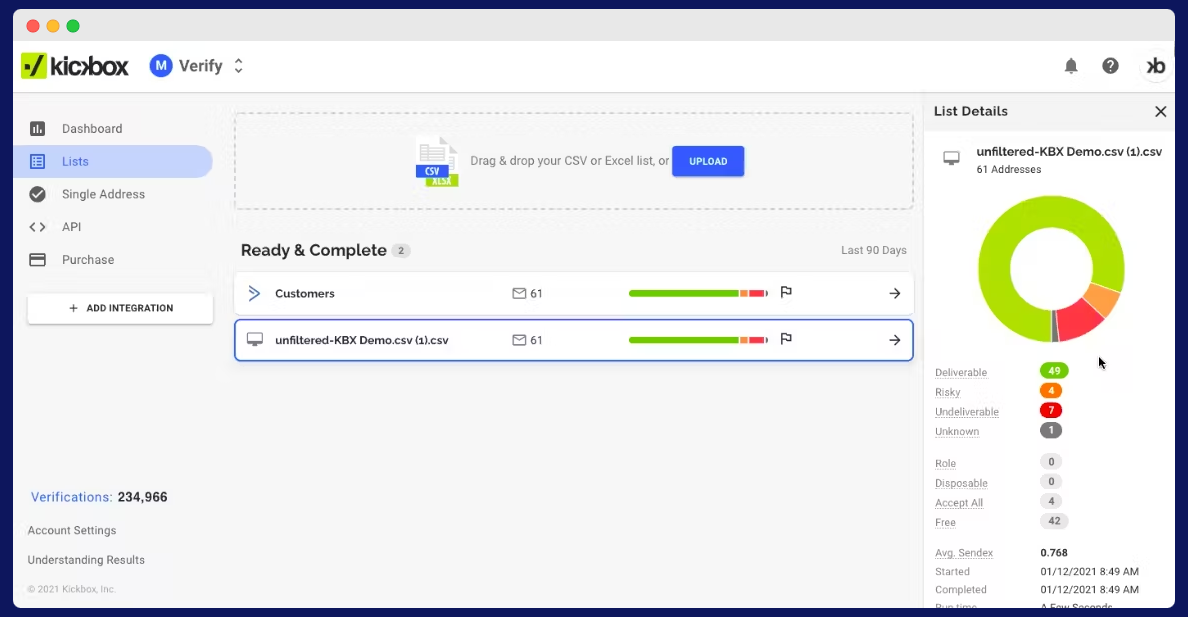Click the Purchase credit card icon

[37, 259]
